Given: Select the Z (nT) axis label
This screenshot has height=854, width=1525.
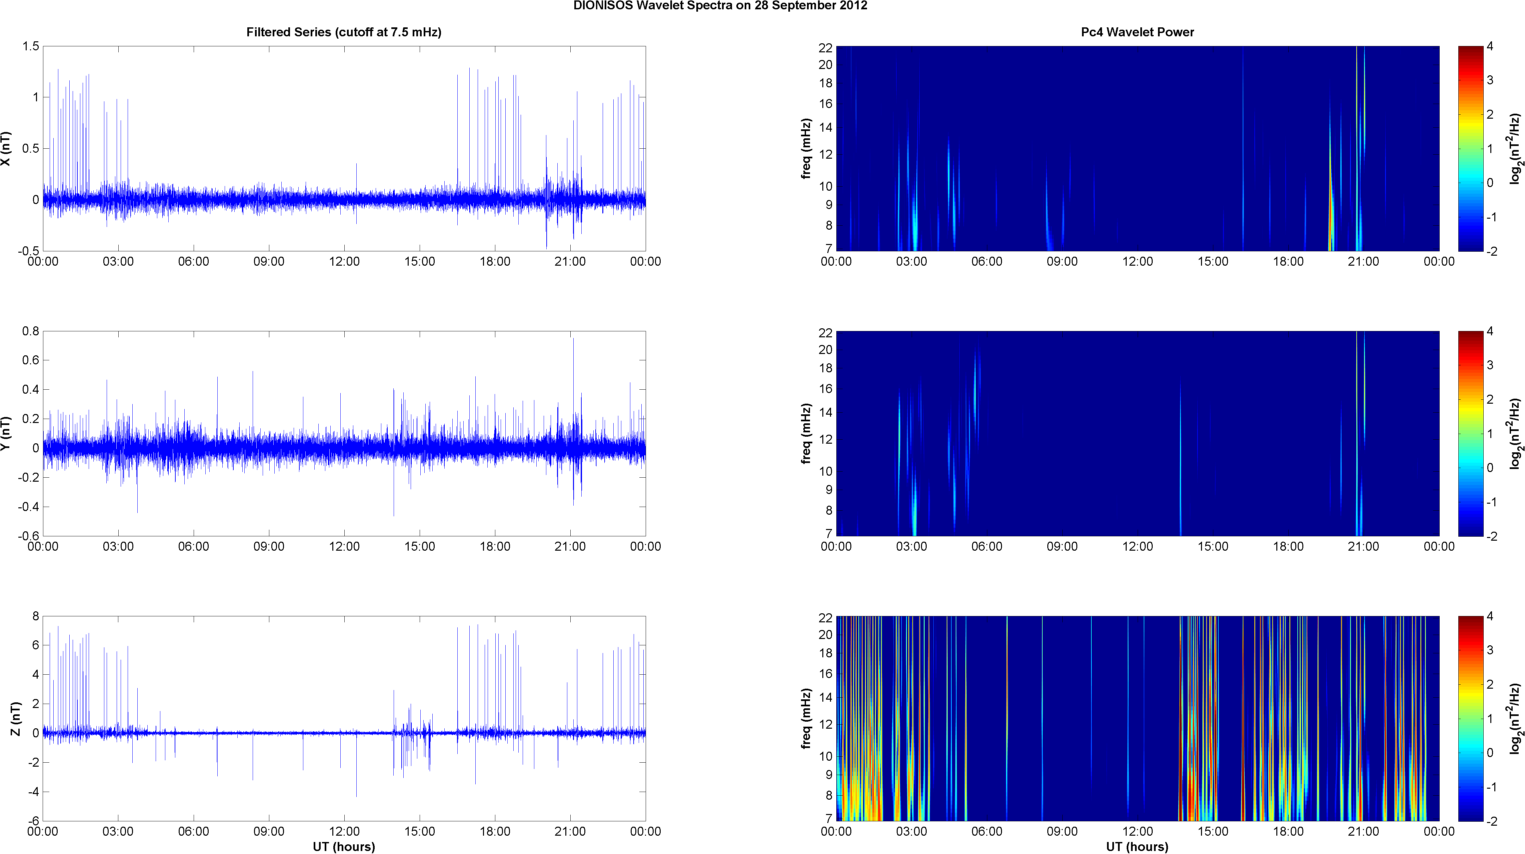Looking at the screenshot, I should (x=14, y=719).
